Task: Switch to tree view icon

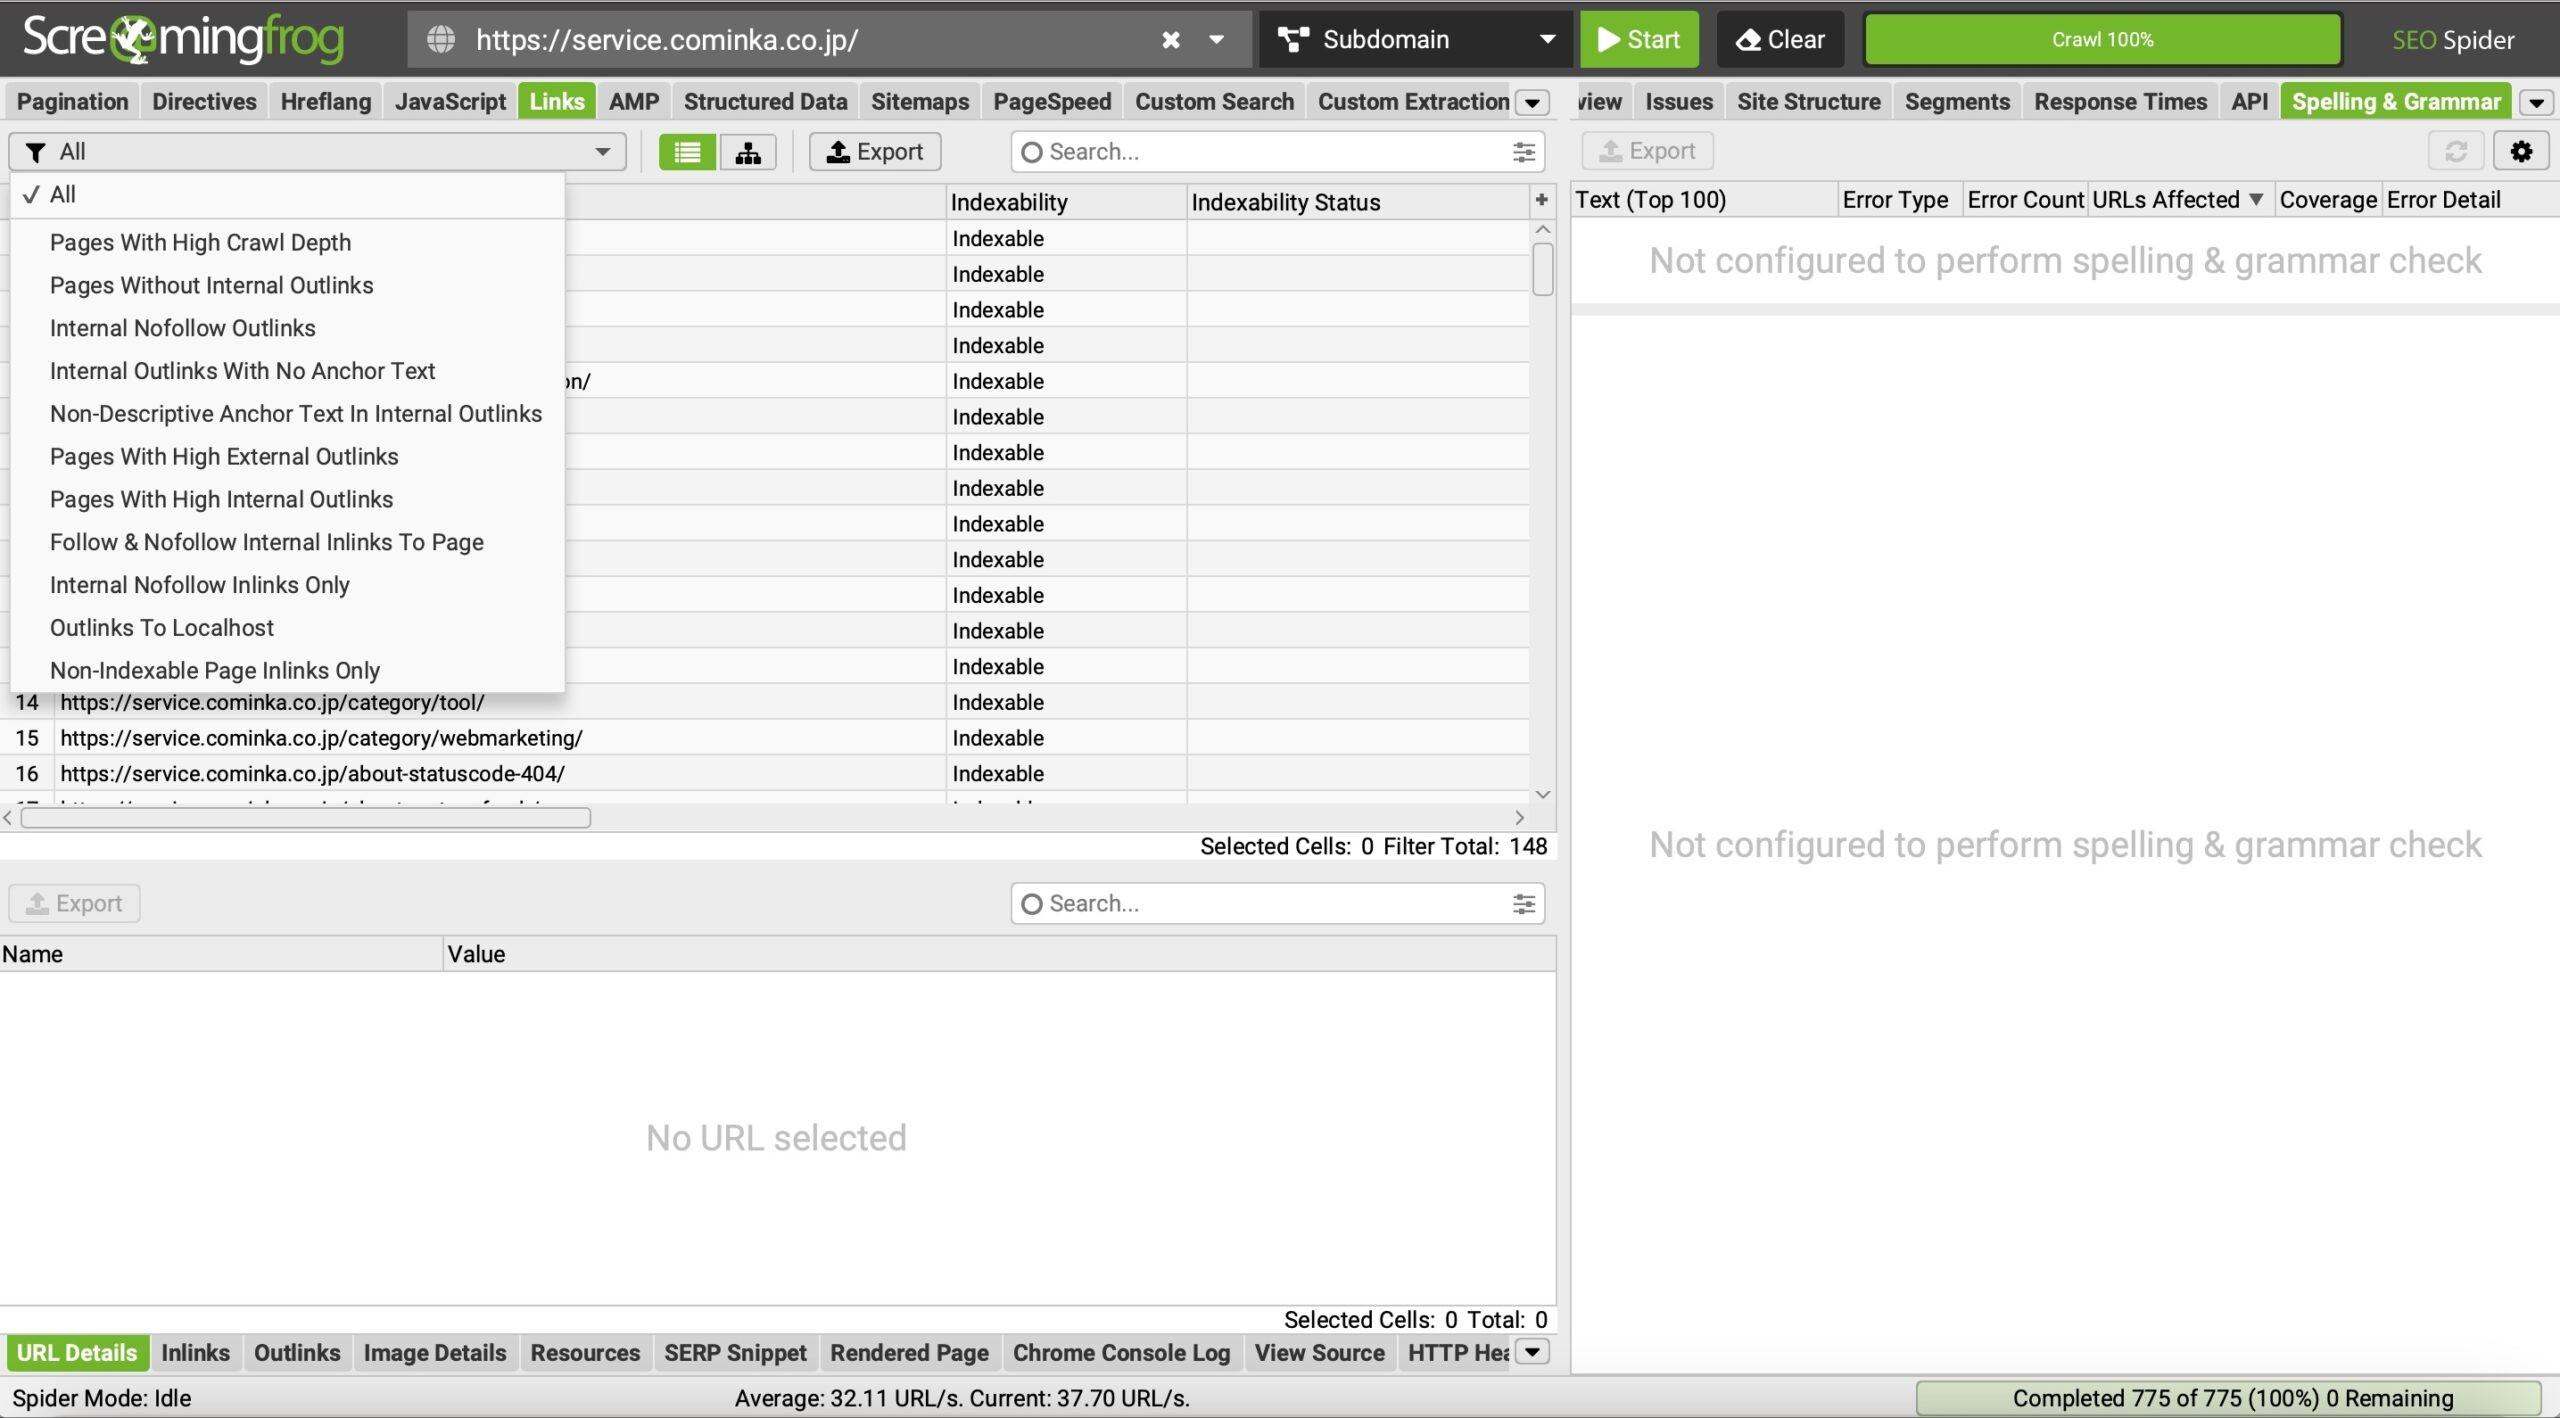Action: pyautogui.click(x=747, y=152)
